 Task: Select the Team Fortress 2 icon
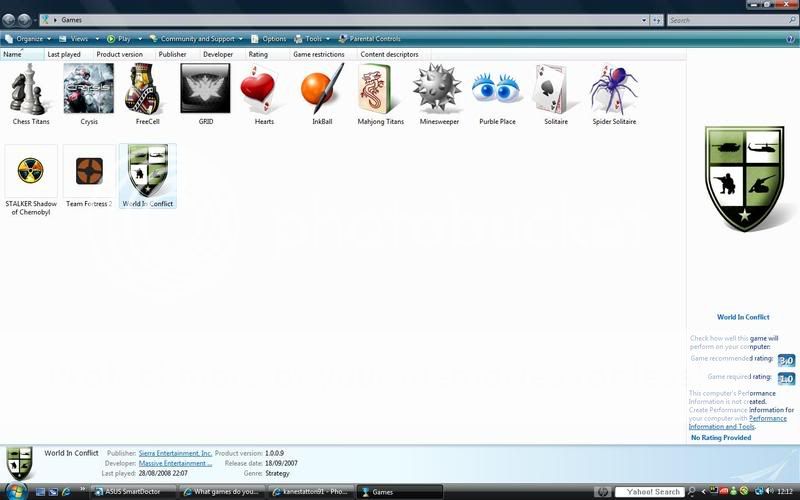point(89,171)
